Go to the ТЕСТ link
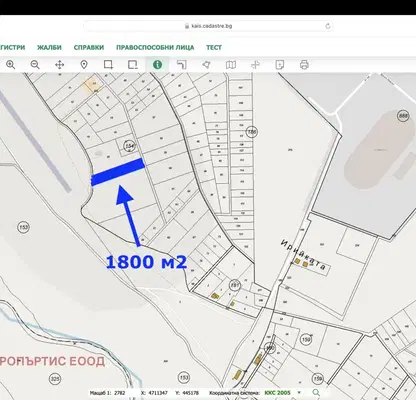Image resolution: width=416 pixels, height=400 pixels. click(214, 47)
